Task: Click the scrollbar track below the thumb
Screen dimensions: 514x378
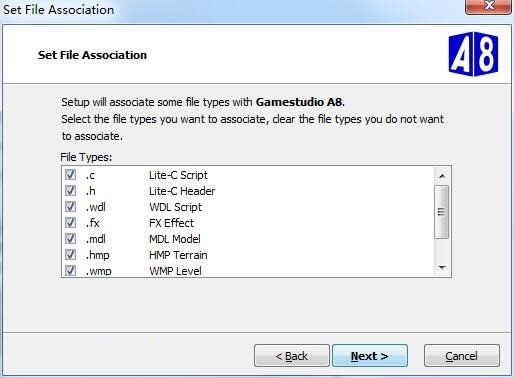Action: (x=442, y=249)
